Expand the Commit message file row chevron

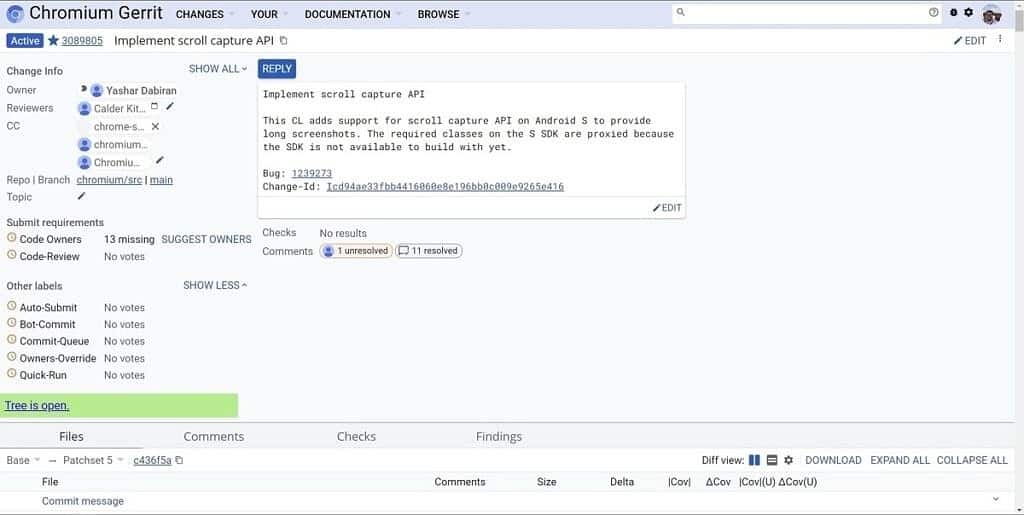[996, 499]
